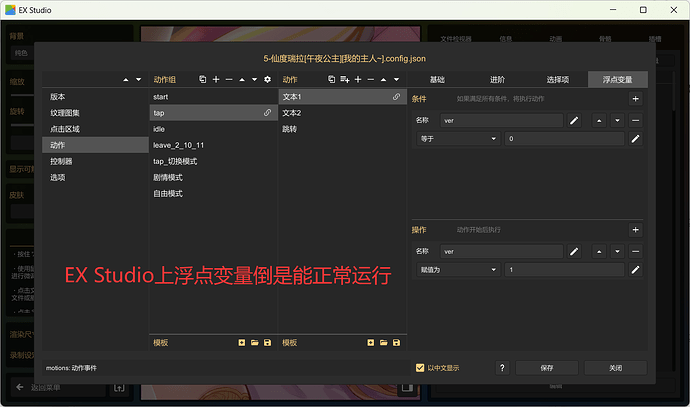This screenshot has height=407, width=690.
Task: Move the motion down in 动作 header
Action: coord(396,80)
